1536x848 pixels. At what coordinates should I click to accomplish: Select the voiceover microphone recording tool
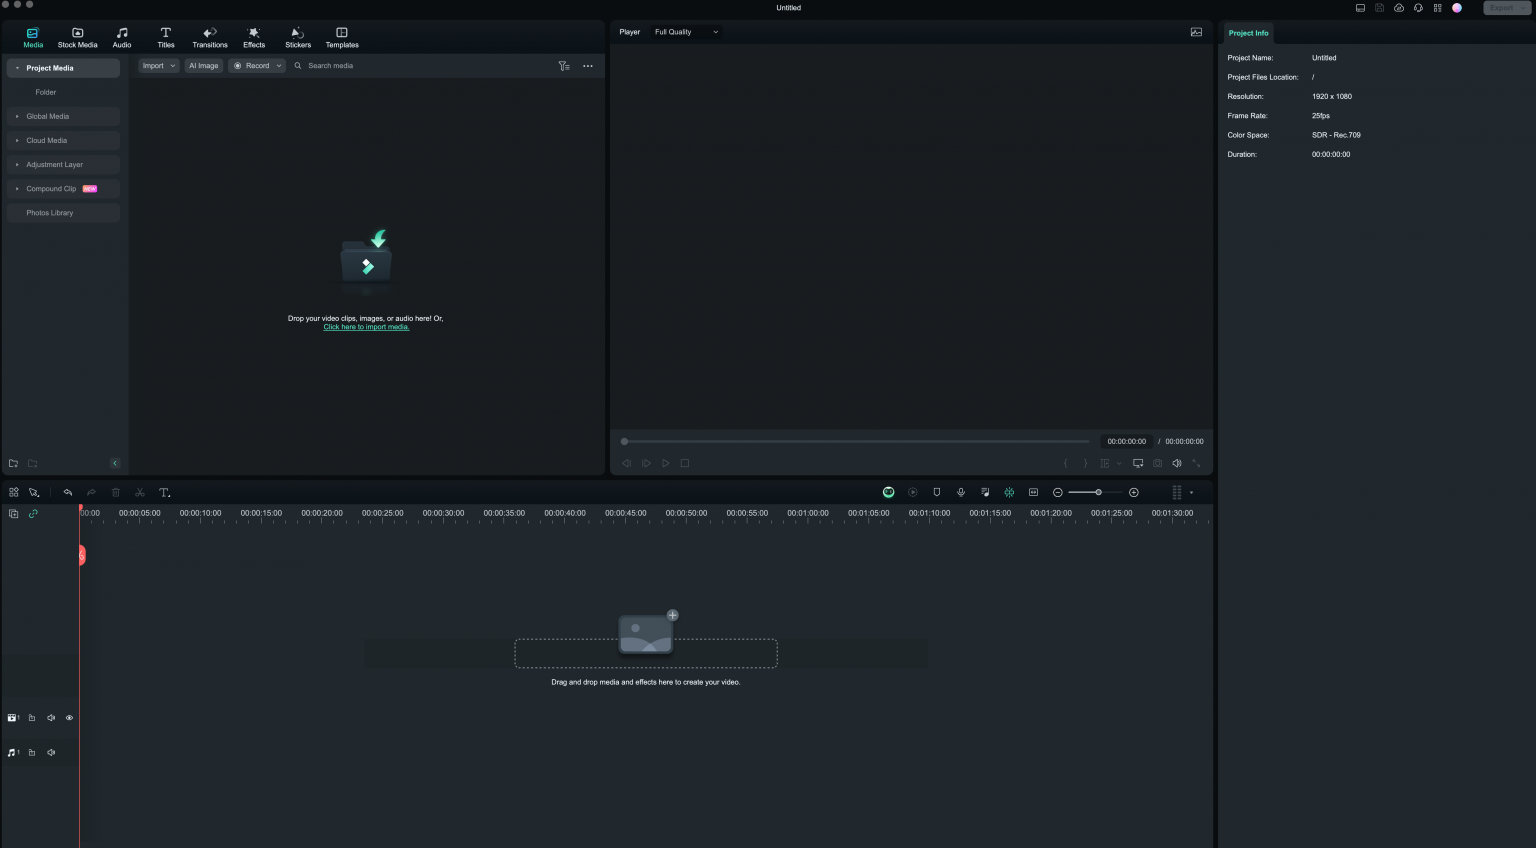[961, 492]
